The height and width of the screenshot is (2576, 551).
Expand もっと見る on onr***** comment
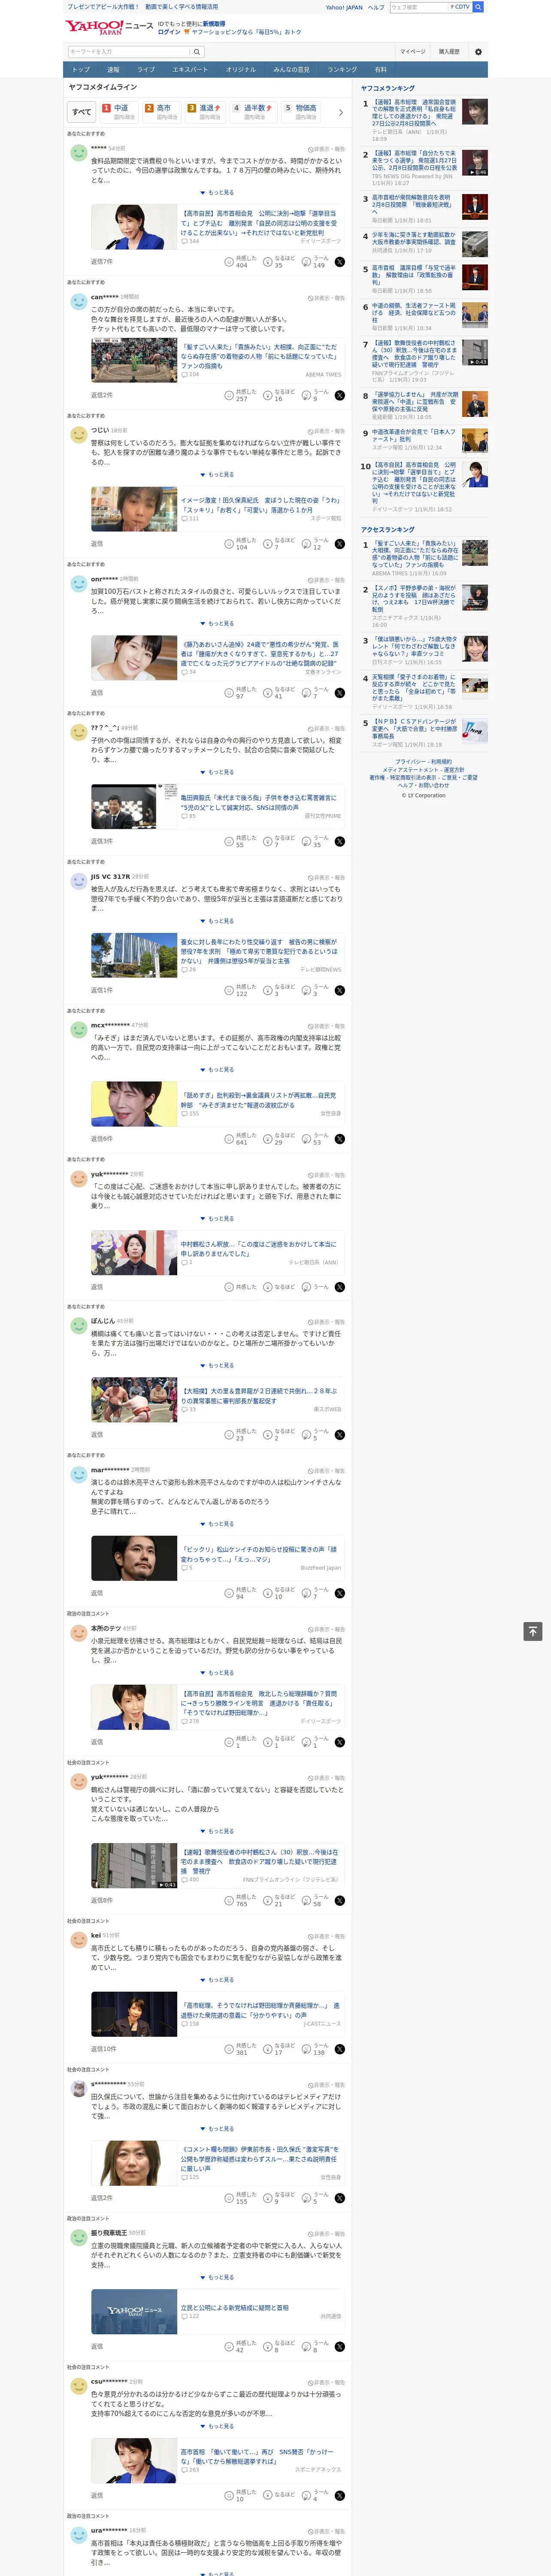point(217,624)
